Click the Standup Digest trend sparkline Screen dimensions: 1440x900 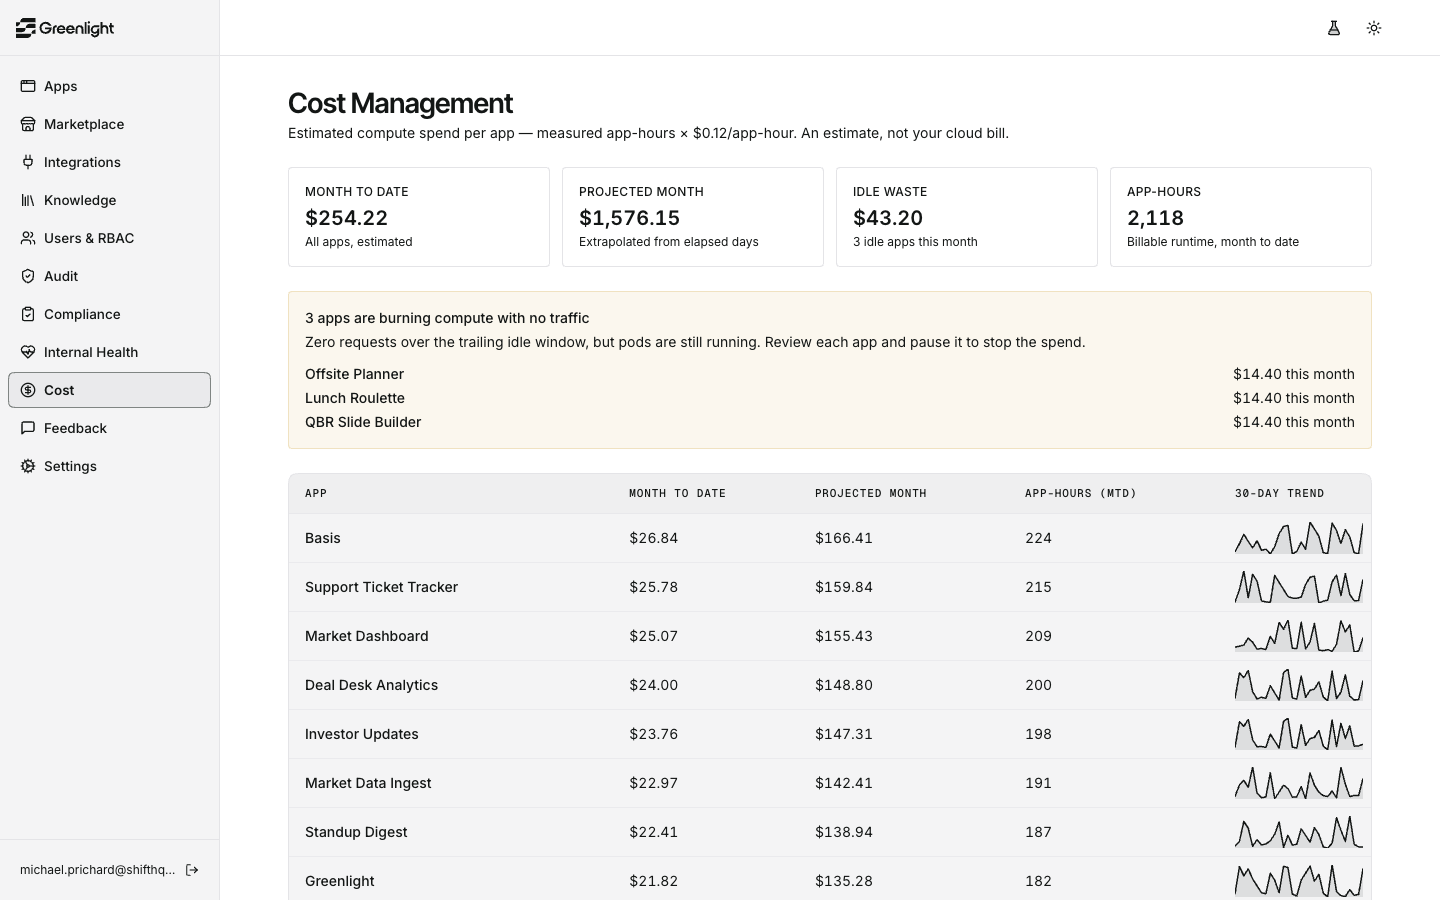pos(1299,832)
